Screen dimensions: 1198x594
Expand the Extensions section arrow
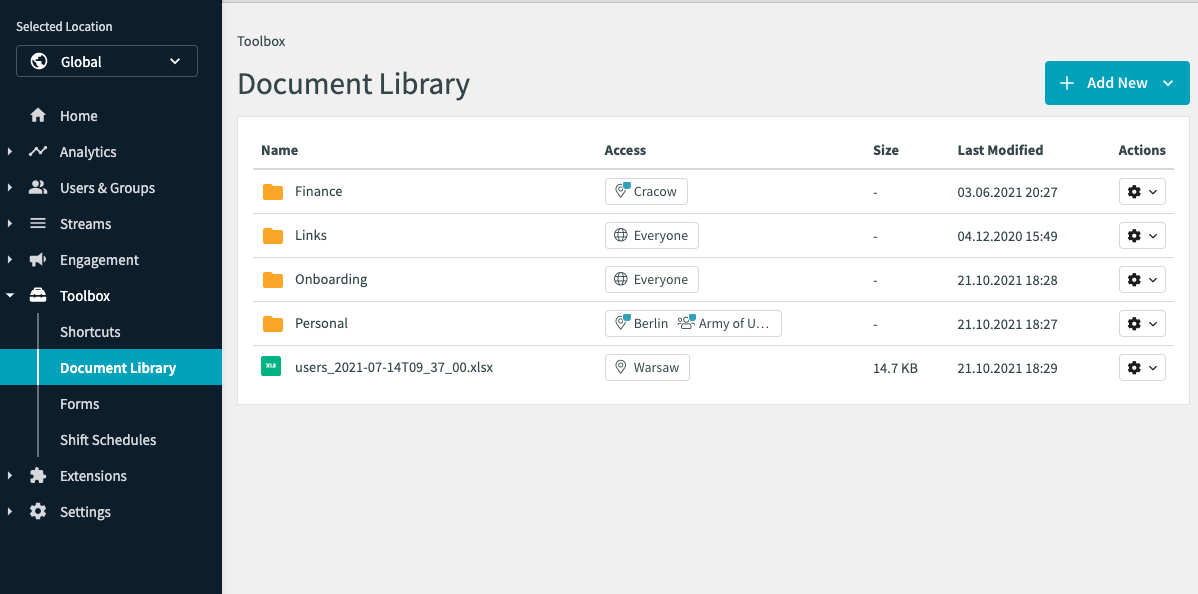pyautogui.click(x=10, y=476)
